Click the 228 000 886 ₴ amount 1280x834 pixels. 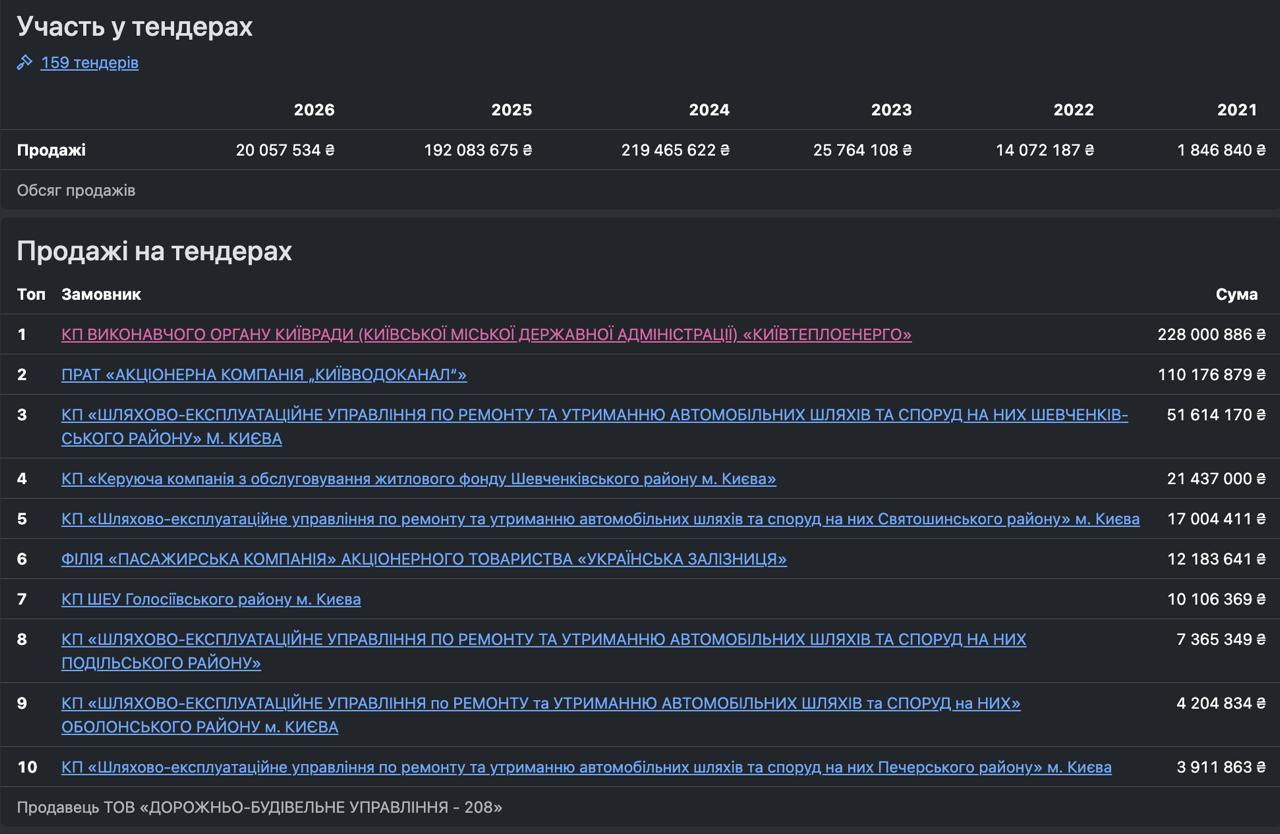[1212, 334]
